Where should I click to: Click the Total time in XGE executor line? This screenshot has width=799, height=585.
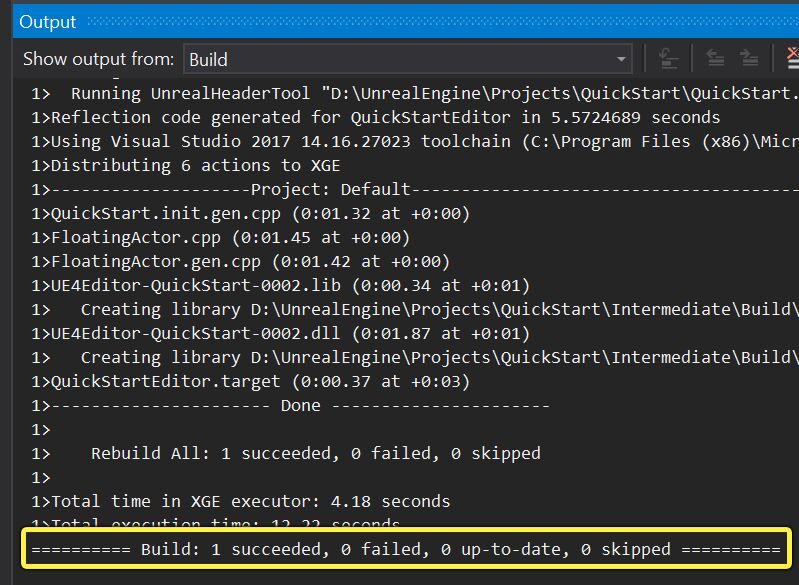[250, 501]
